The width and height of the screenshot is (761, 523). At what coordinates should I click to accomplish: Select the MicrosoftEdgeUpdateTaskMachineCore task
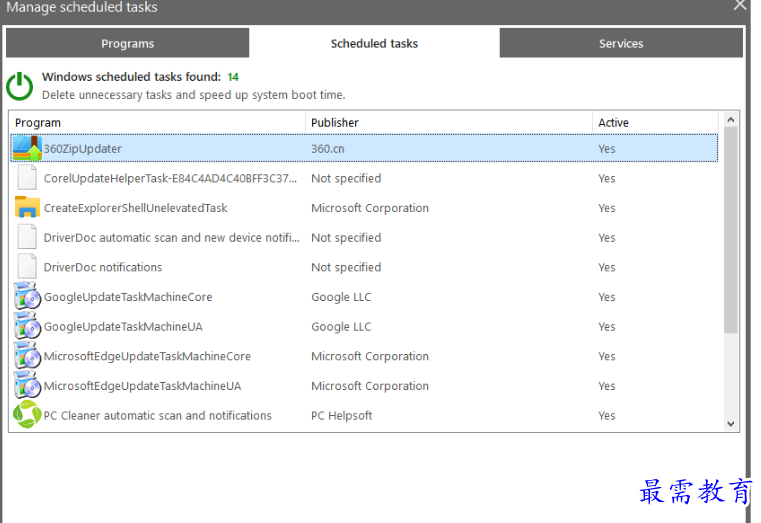coord(147,356)
